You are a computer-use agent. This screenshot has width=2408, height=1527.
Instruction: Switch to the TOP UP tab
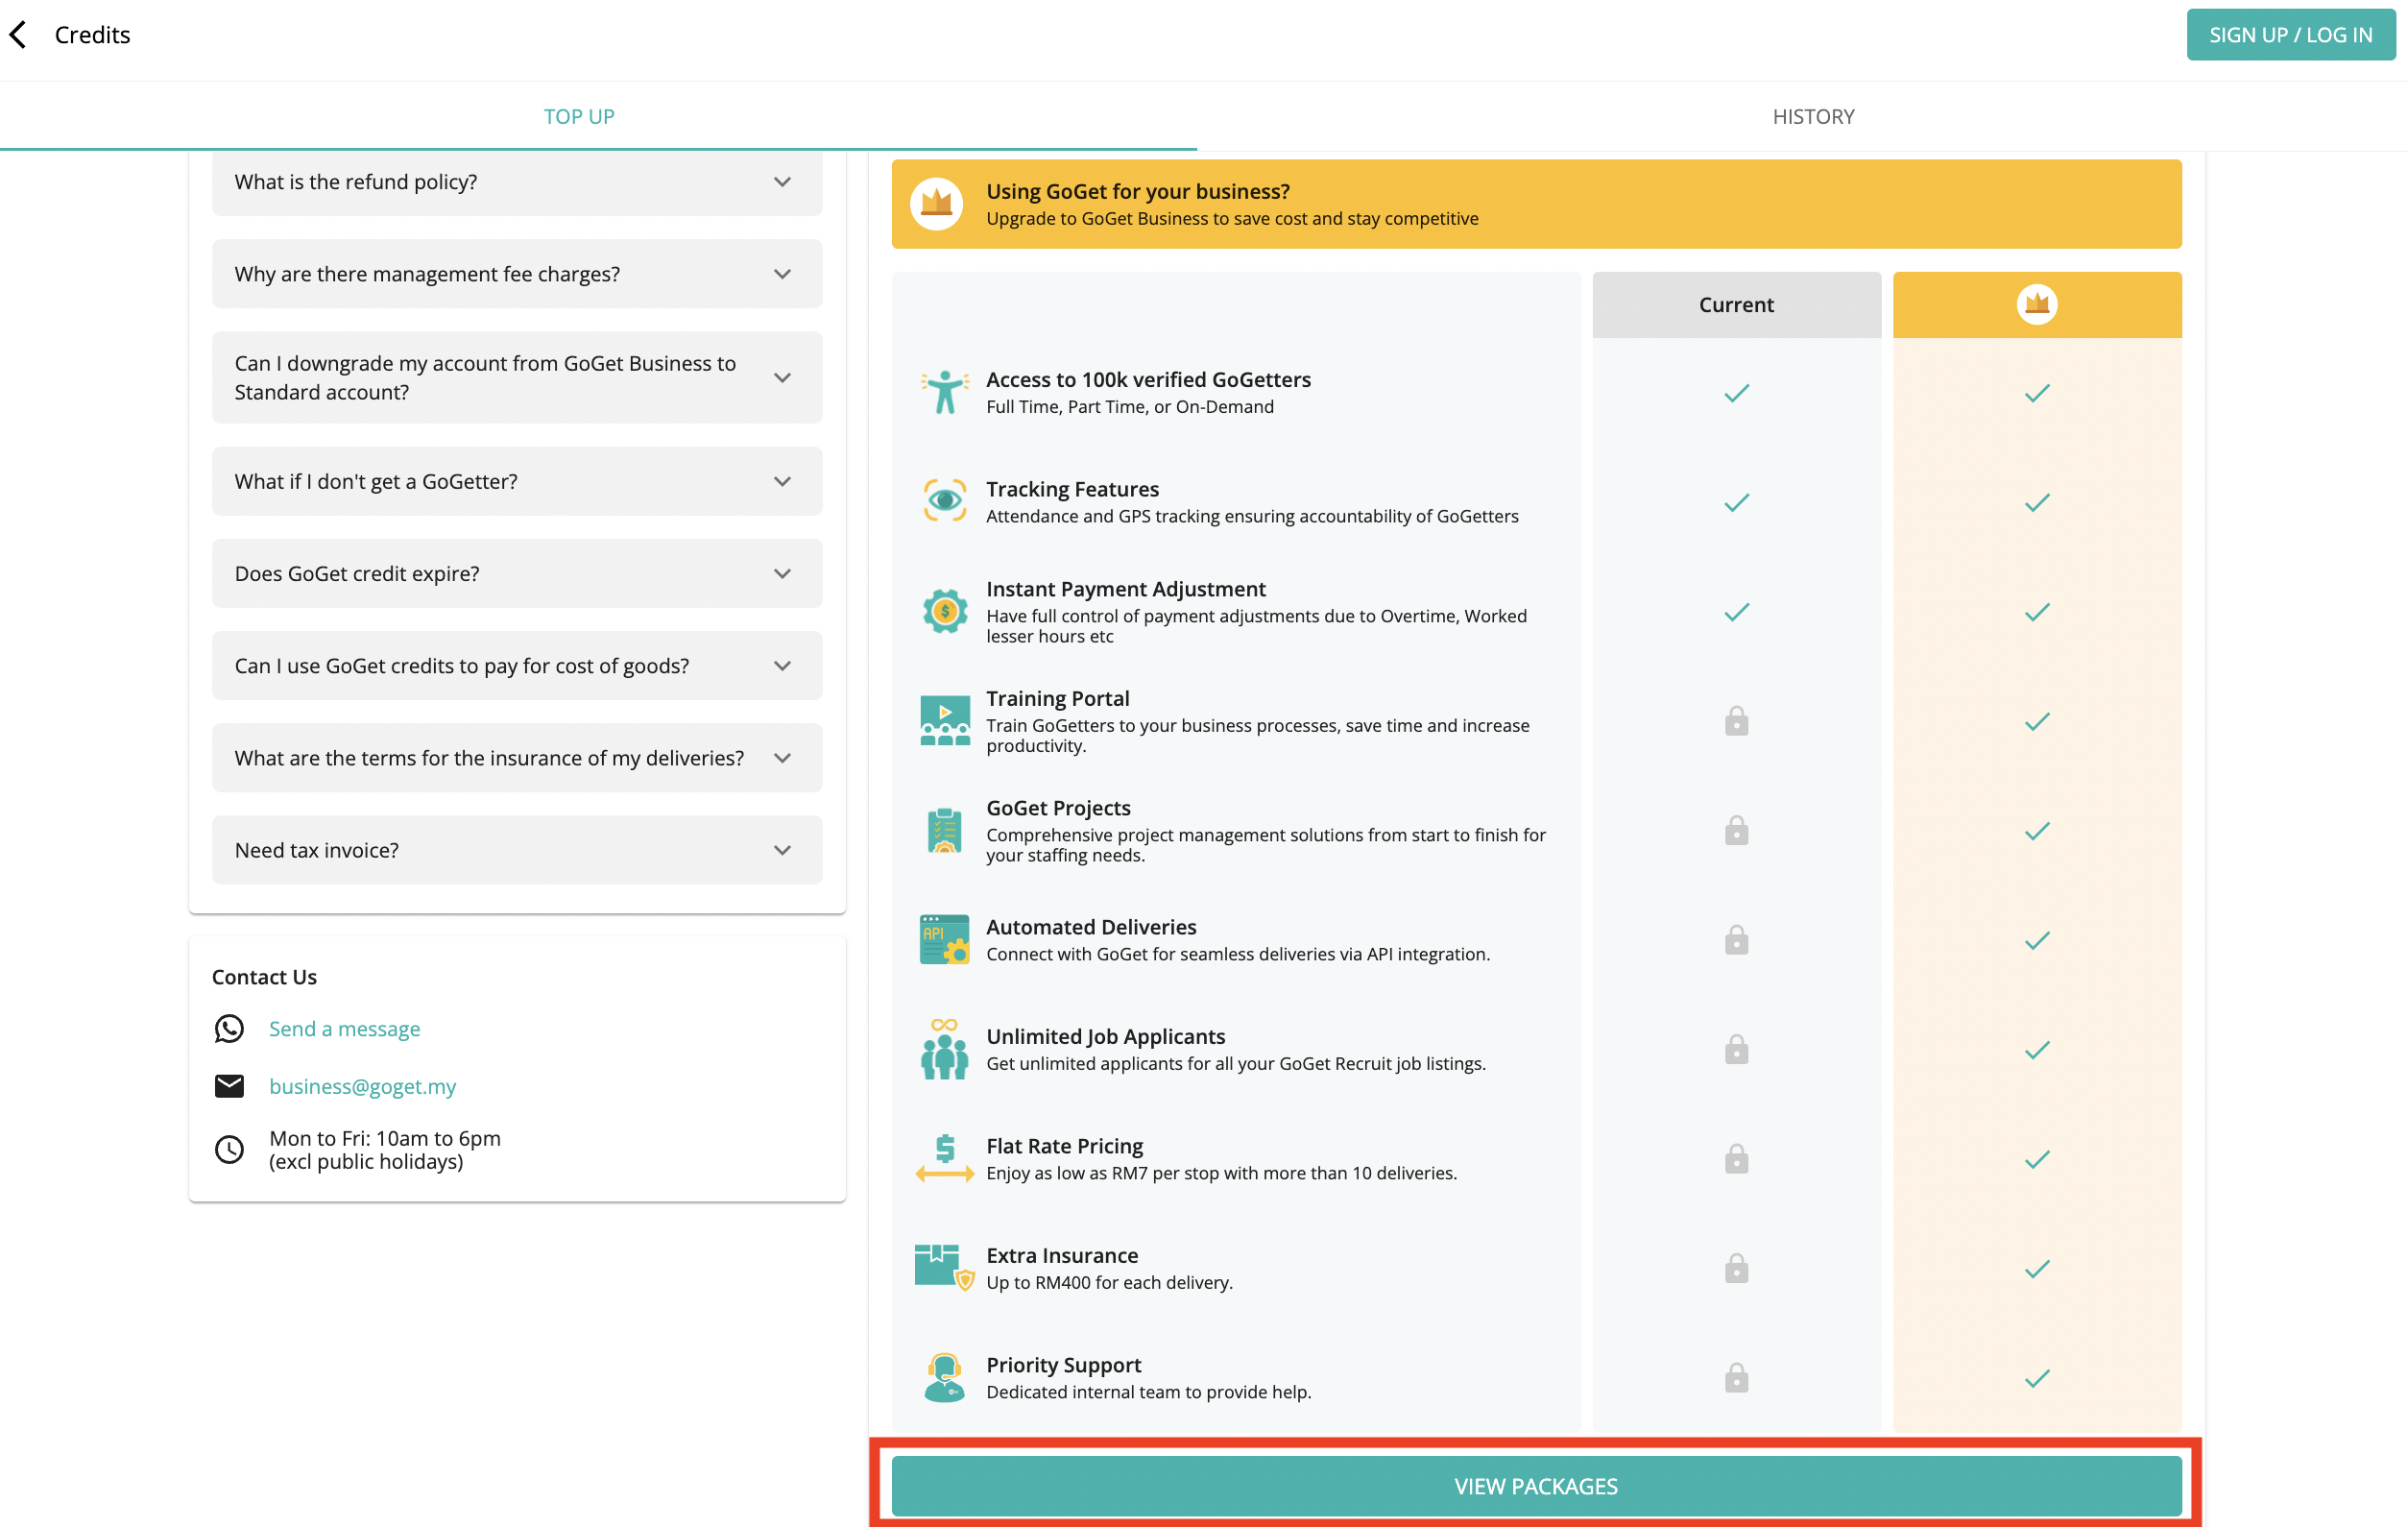tap(579, 116)
